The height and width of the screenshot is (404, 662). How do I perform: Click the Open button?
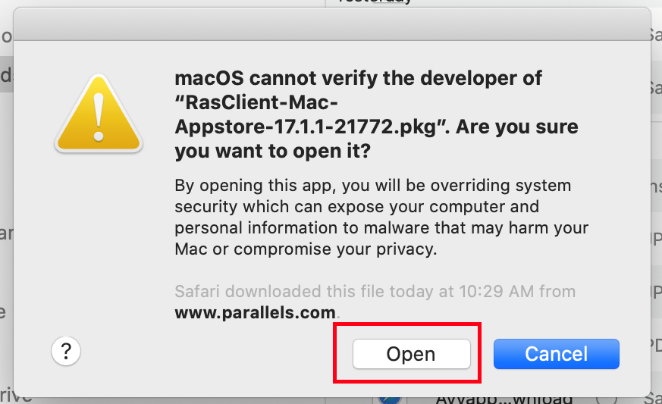pos(411,354)
